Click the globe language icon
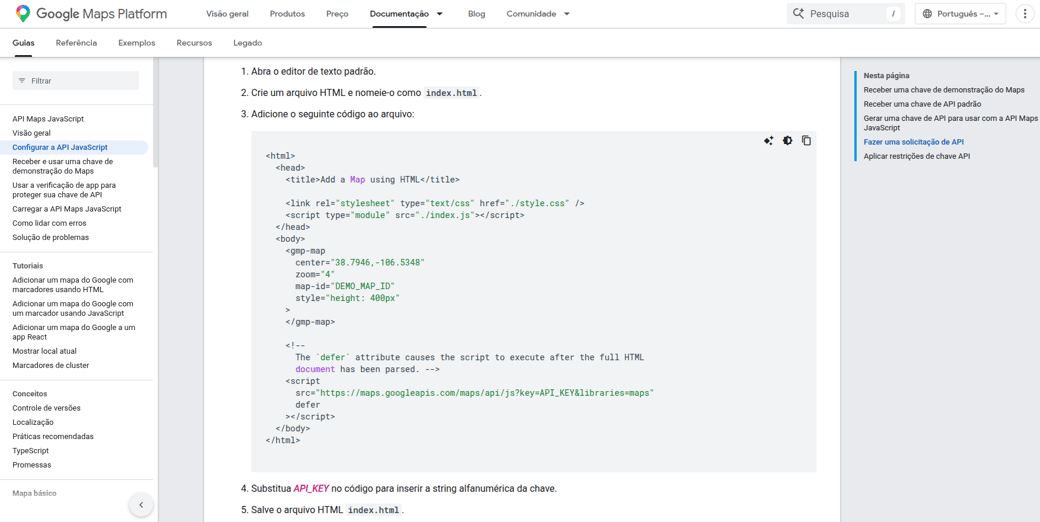This screenshot has width=1040, height=522. point(927,13)
